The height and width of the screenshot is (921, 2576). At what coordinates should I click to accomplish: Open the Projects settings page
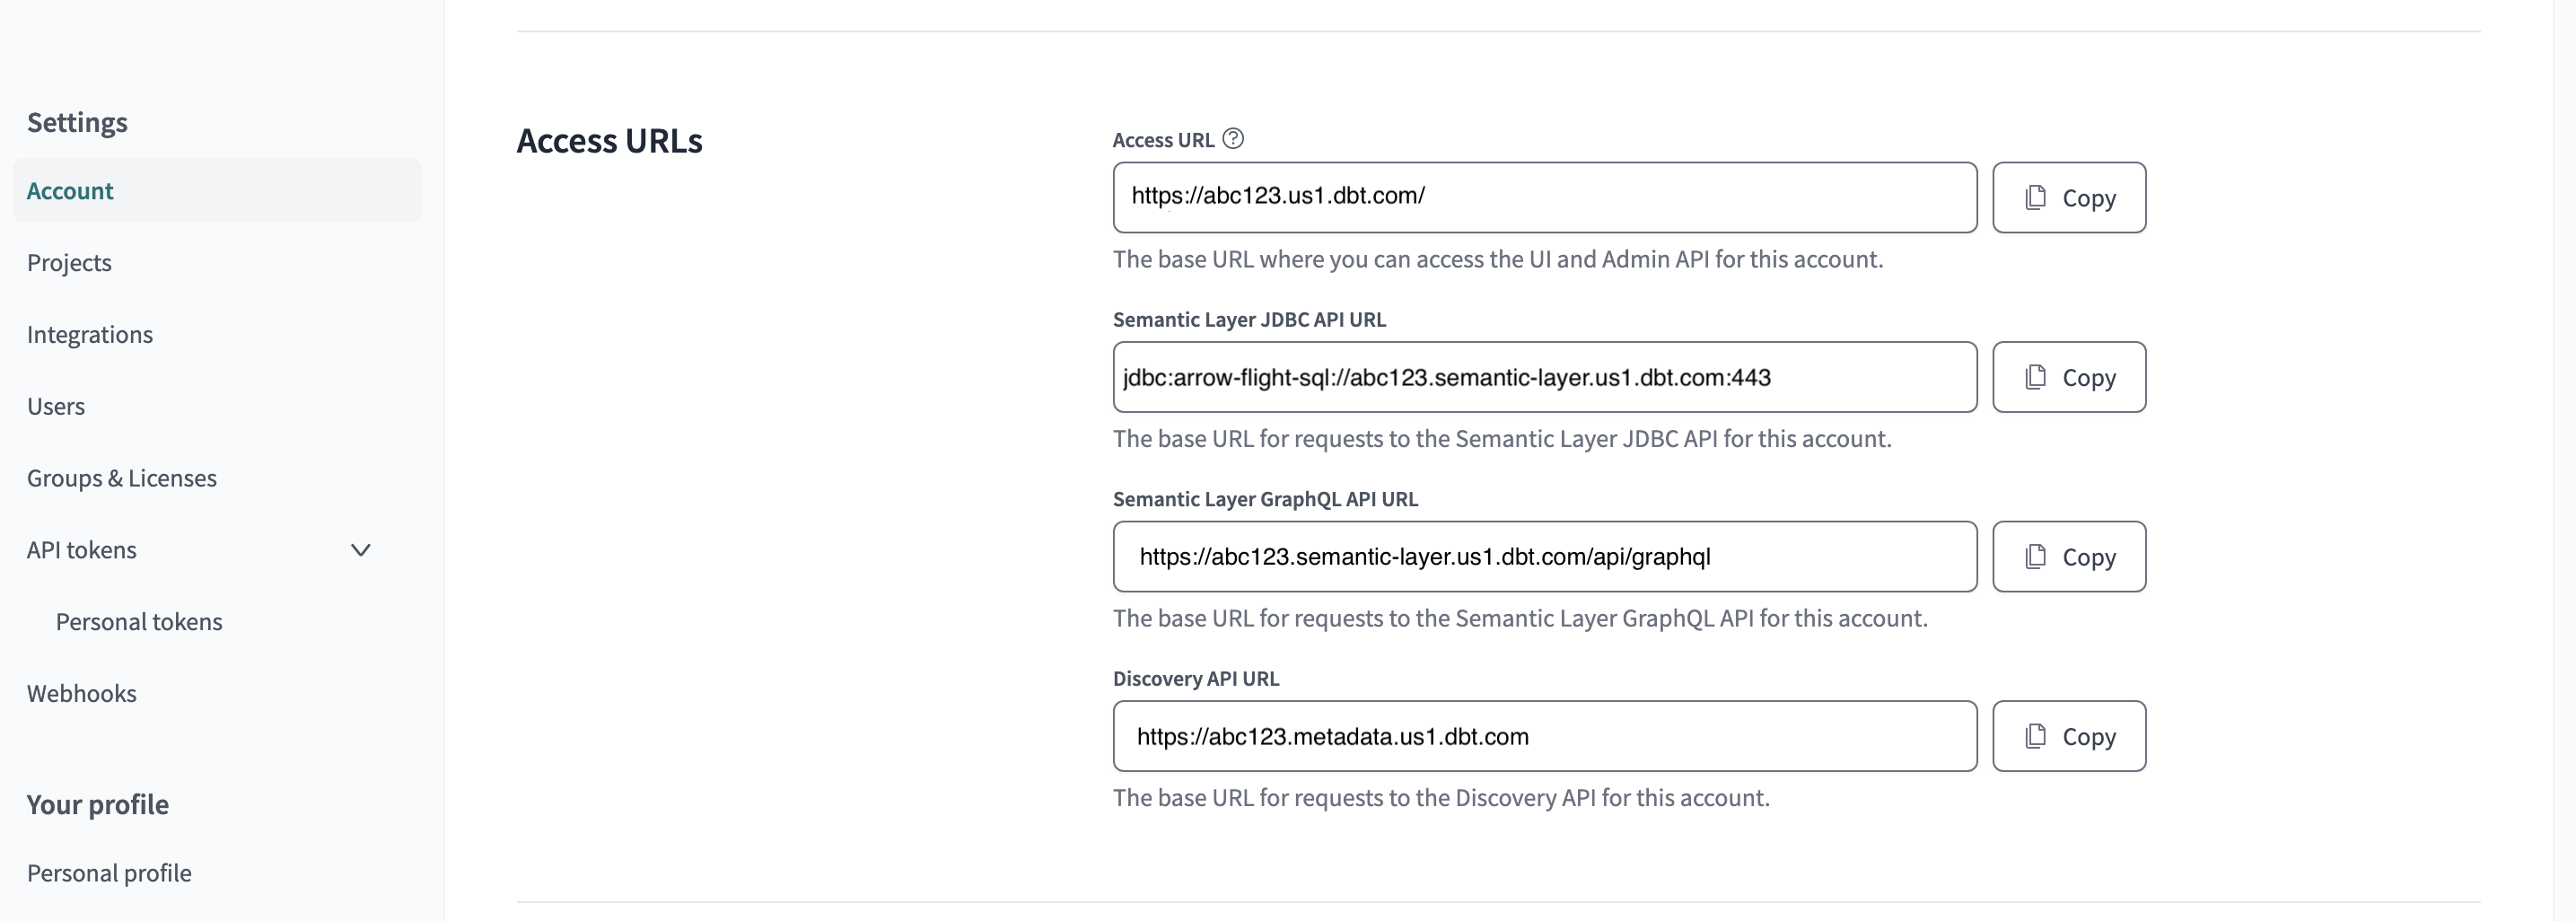click(69, 262)
